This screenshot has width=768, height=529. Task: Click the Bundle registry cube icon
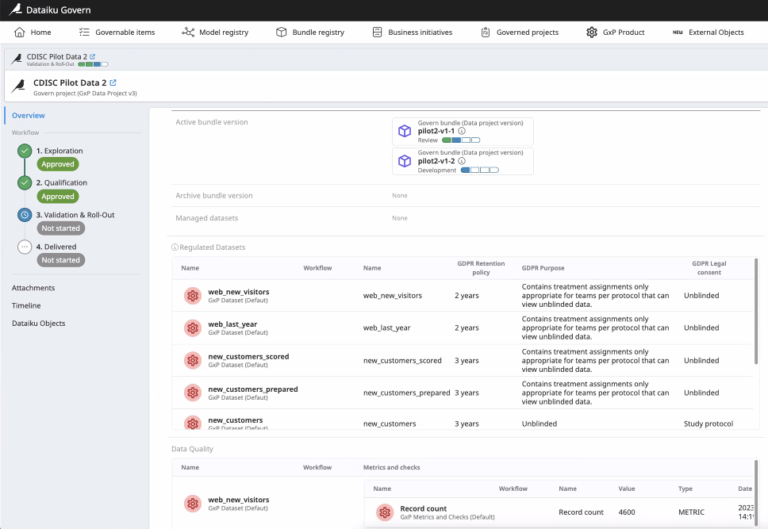[x=281, y=32]
